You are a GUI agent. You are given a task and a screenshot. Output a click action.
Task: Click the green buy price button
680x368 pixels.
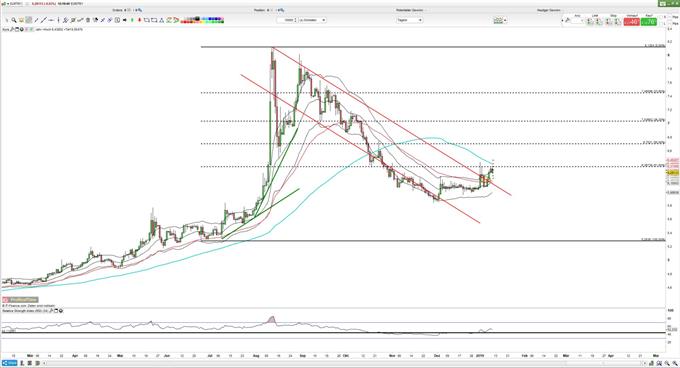649,22
